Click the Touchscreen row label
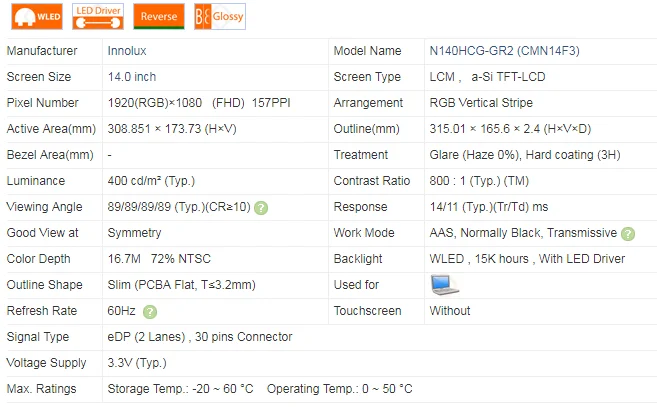 (367, 311)
